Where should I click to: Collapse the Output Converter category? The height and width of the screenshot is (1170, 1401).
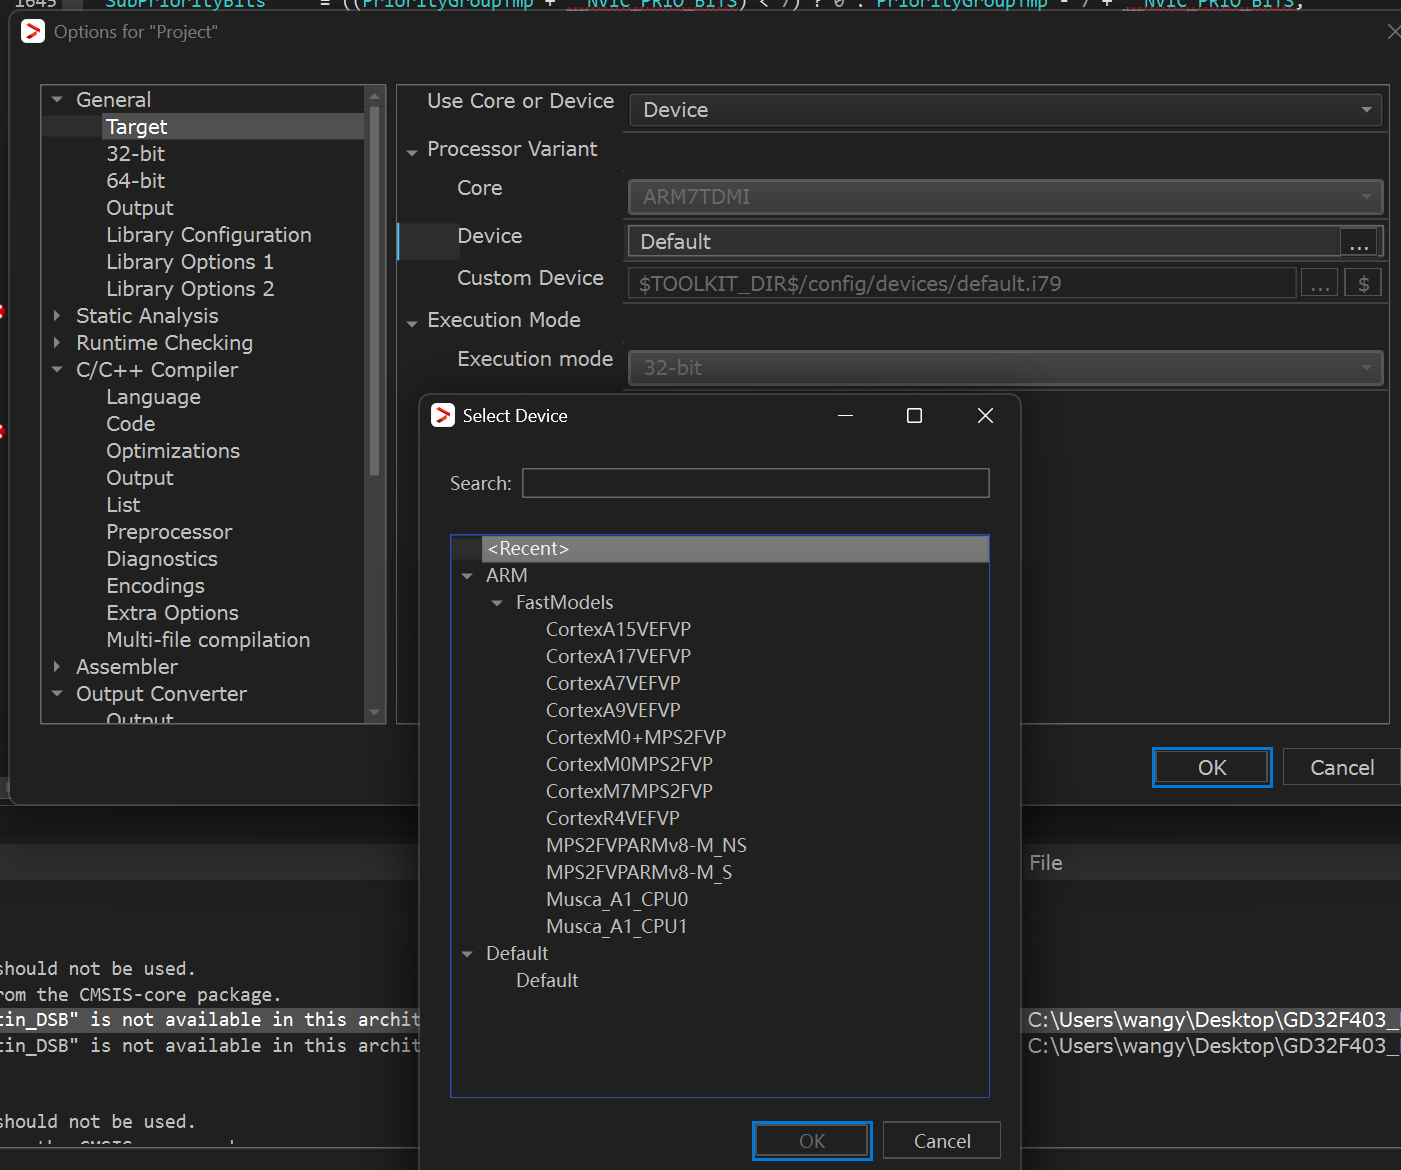[57, 694]
